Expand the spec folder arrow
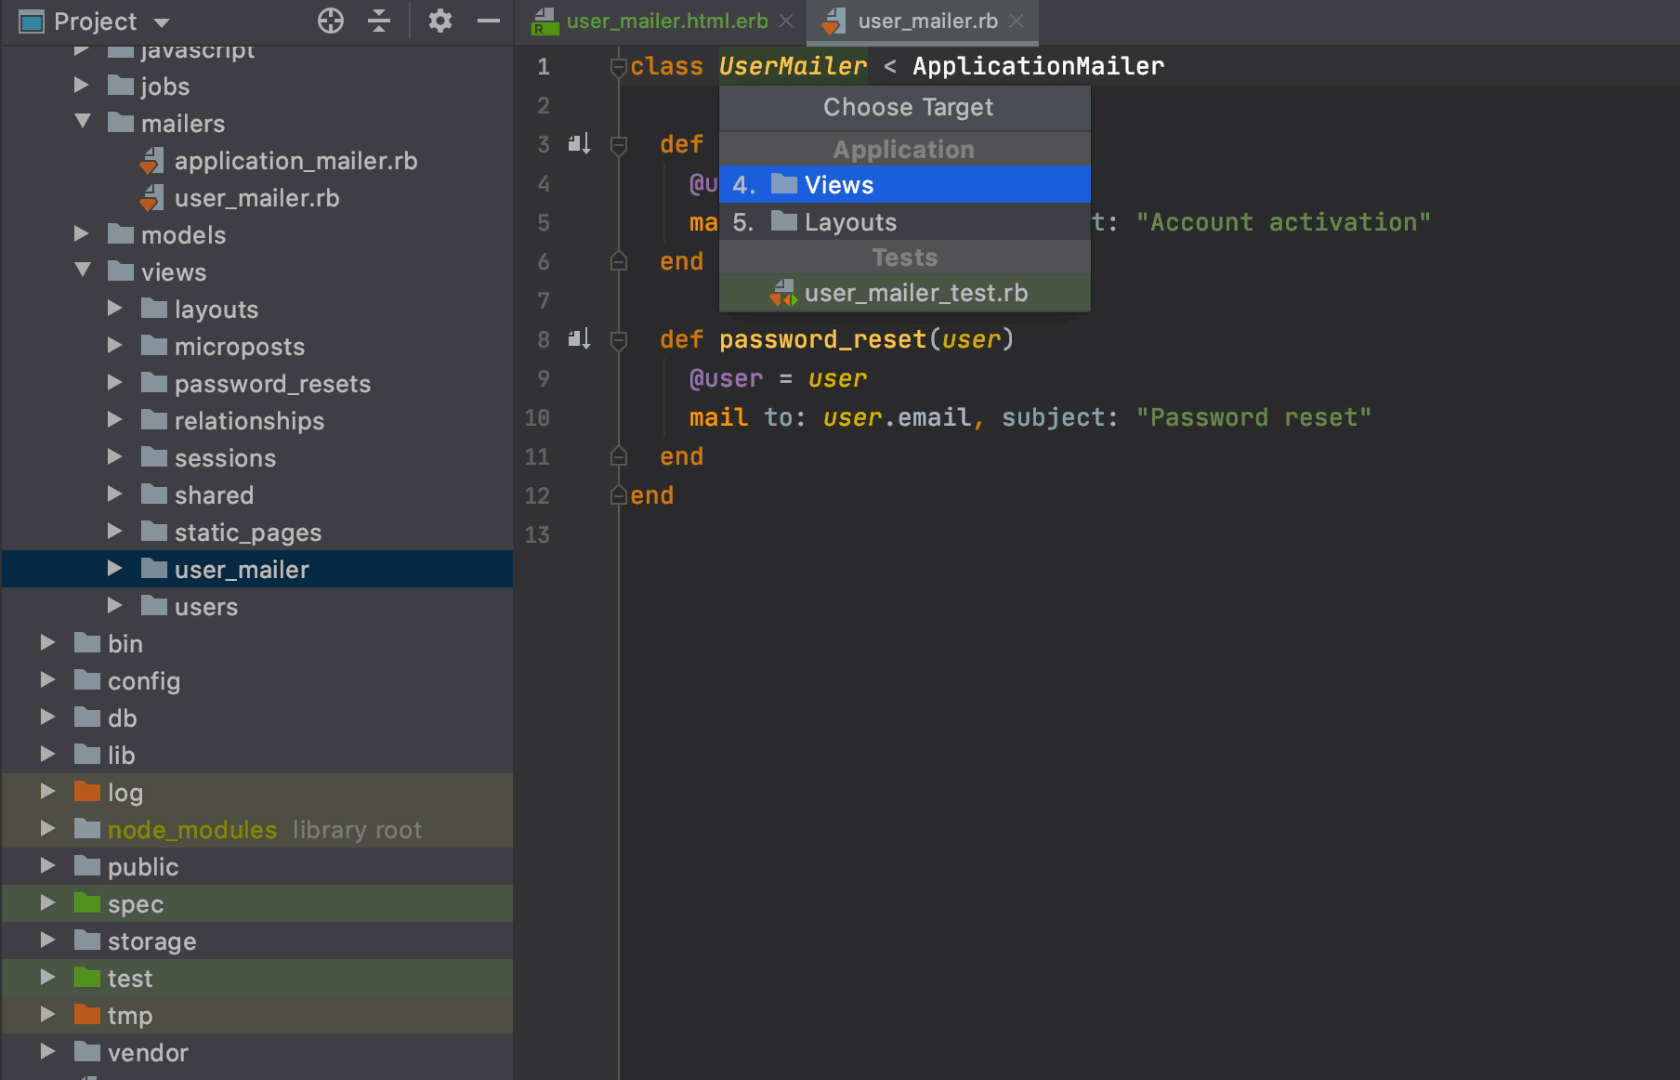 tap(47, 903)
